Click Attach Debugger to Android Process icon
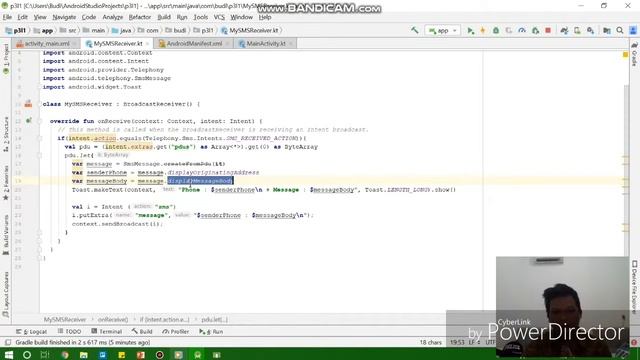Image resolution: width=640 pixels, height=360 pixels. click(535, 30)
